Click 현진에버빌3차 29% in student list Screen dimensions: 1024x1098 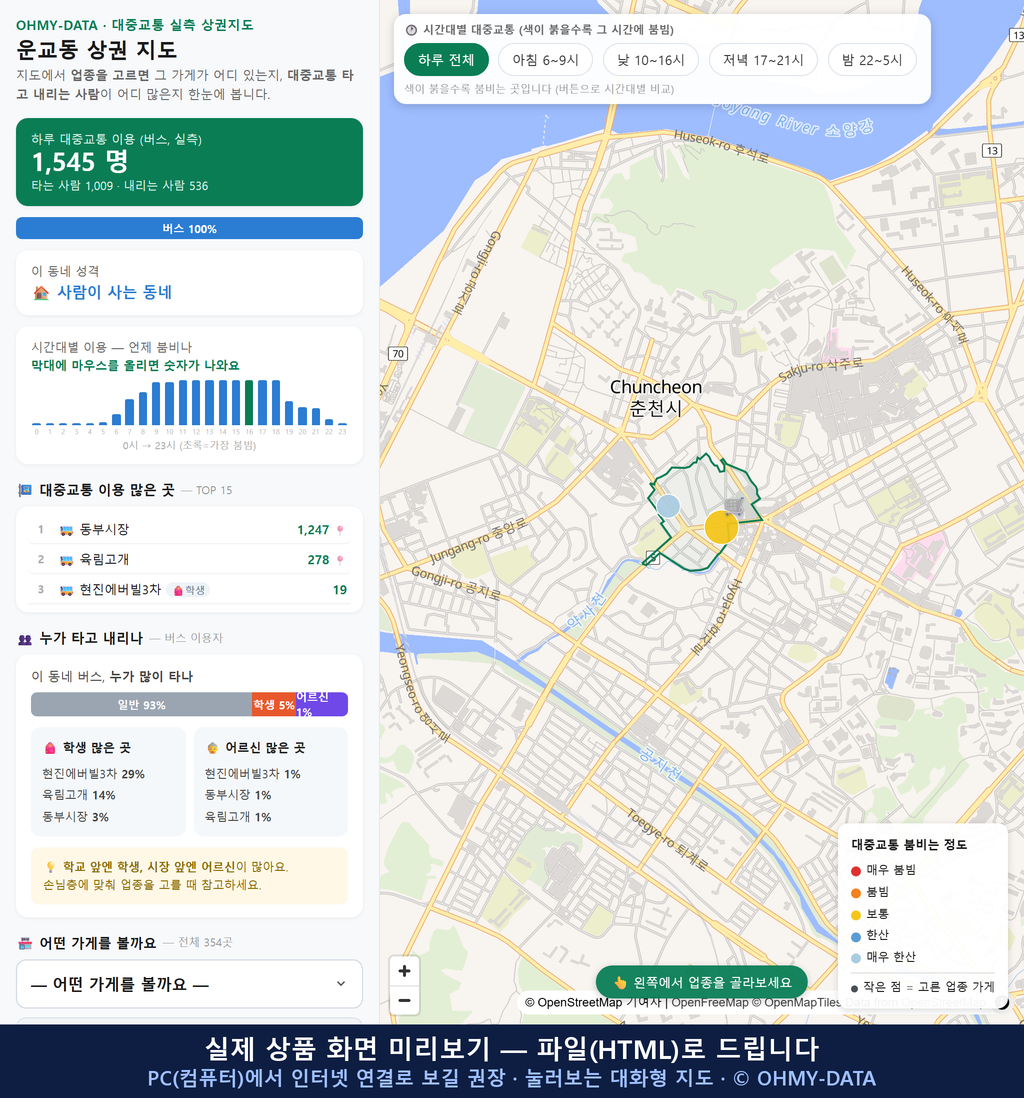pyautogui.click(x=93, y=774)
